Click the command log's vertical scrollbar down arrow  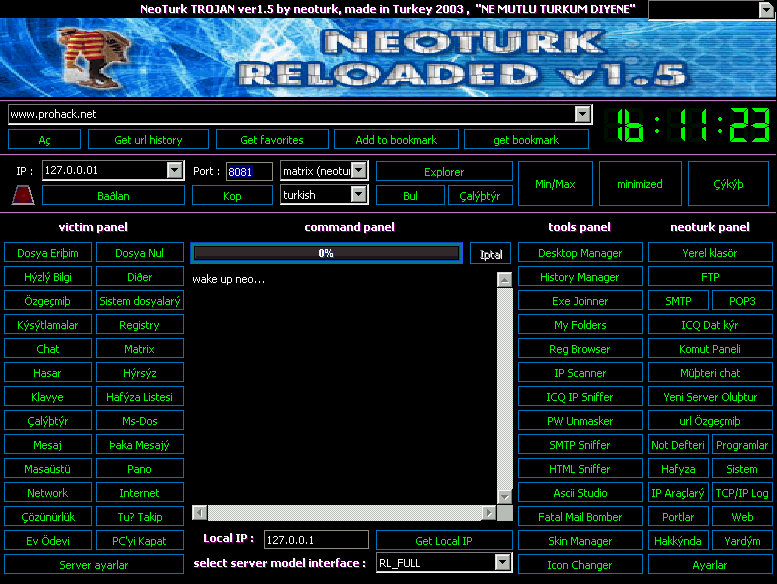(x=504, y=496)
